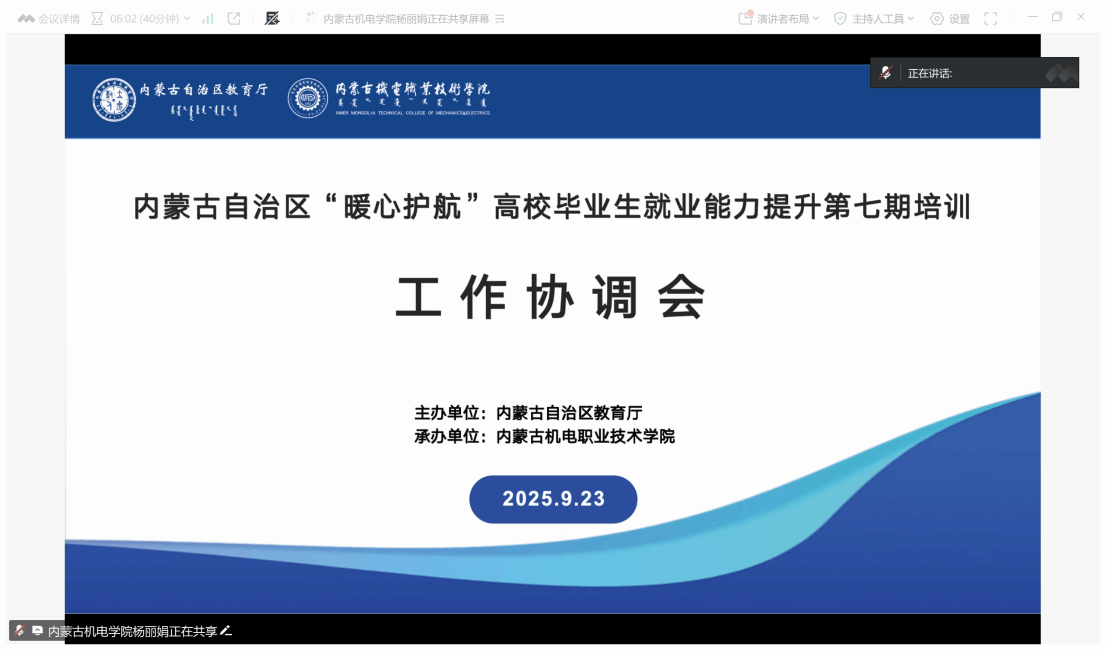1106x649 pixels.
Task: Click muted microphone icon in 正在讲话 panel
Action: (x=885, y=73)
